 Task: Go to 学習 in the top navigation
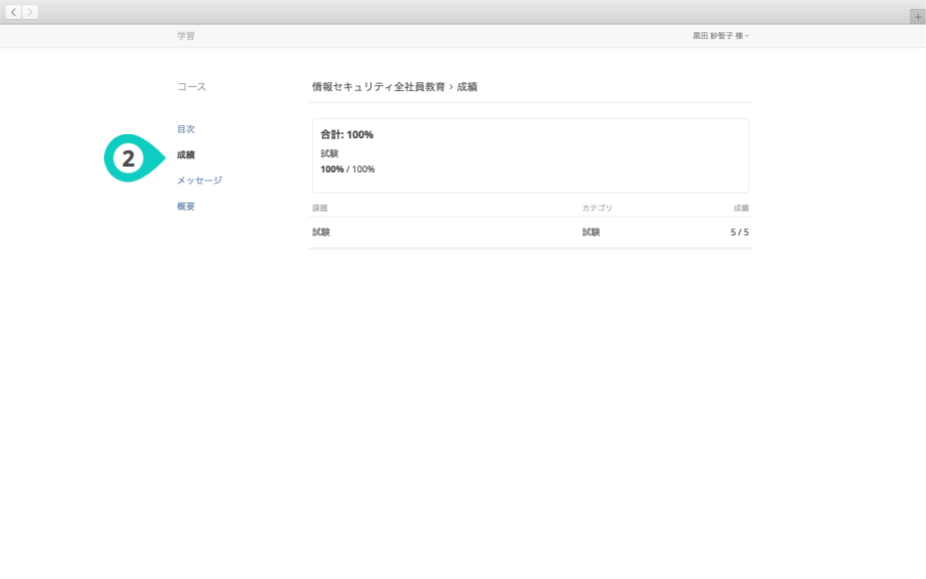pos(186,36)
